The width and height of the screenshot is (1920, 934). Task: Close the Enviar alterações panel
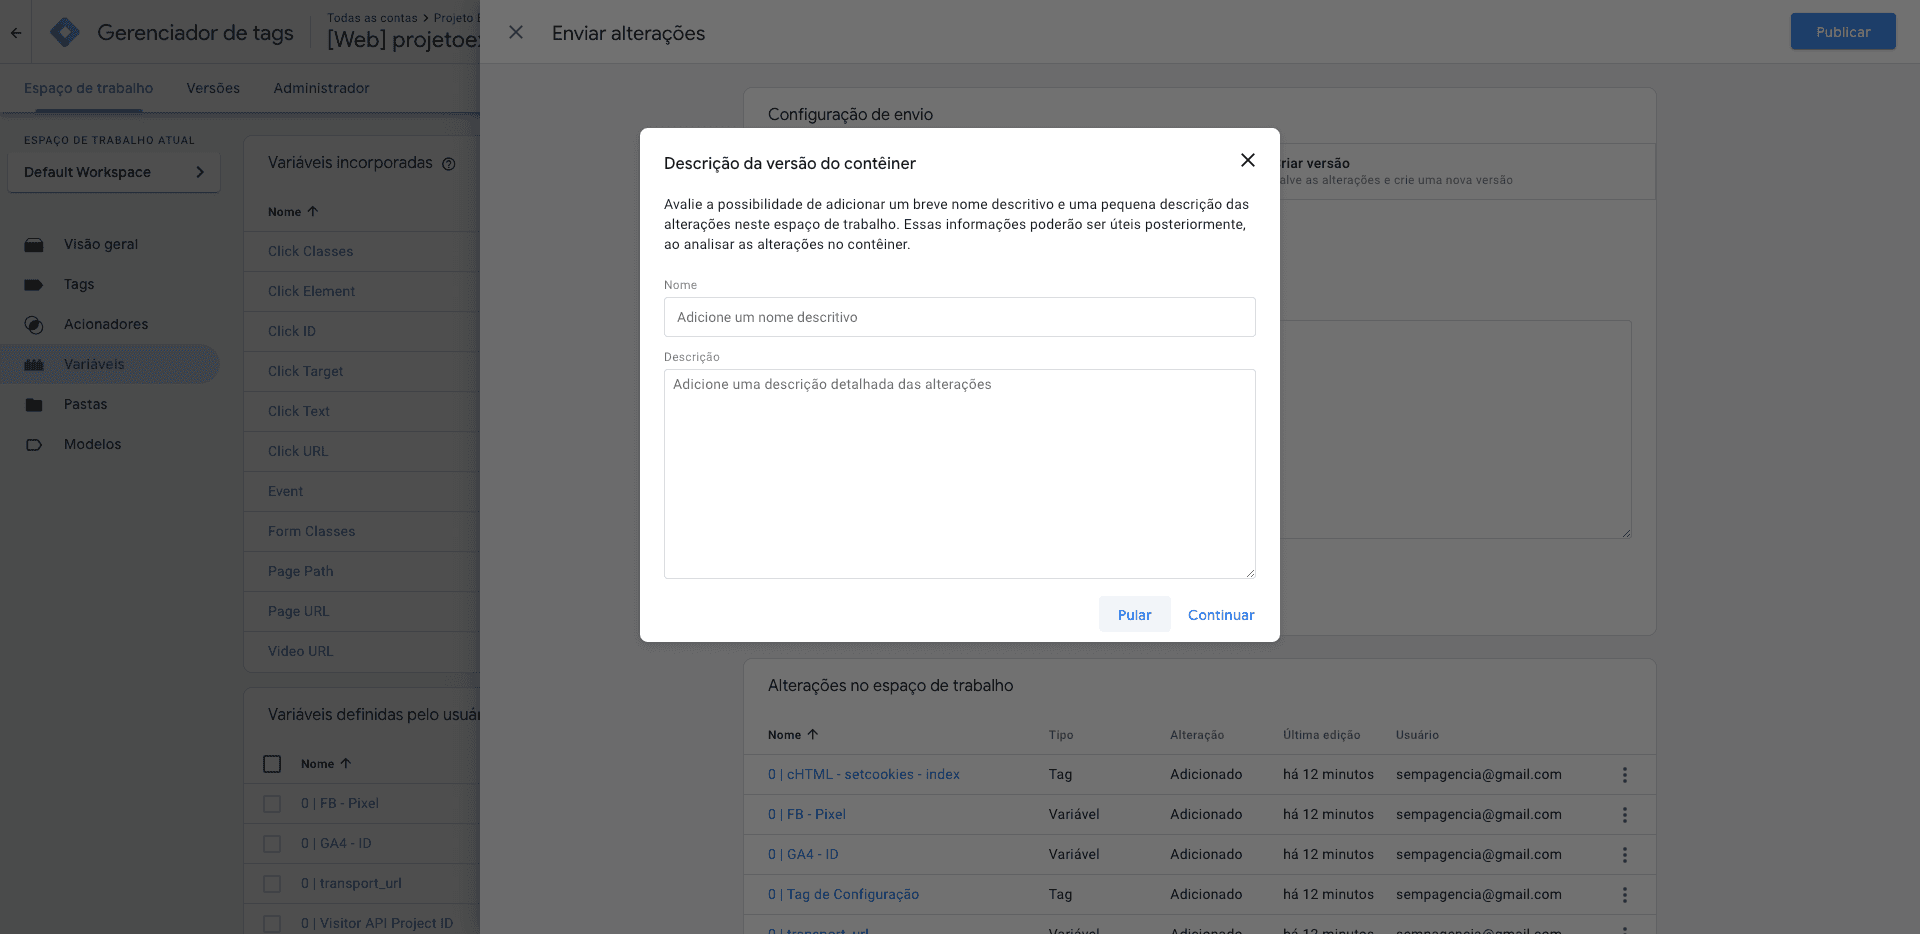pyautogui.click(x=516, y=32)
